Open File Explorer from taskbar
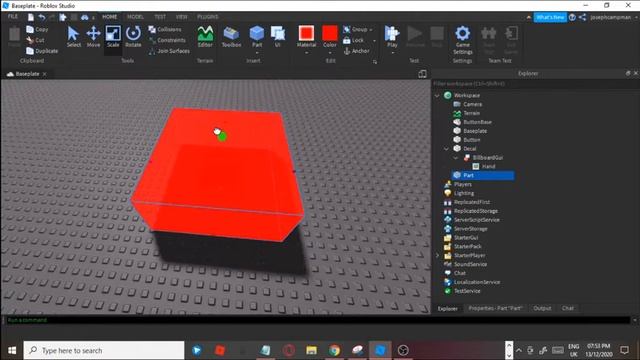This screenshot has width=640, height=360. coord(311,350)
